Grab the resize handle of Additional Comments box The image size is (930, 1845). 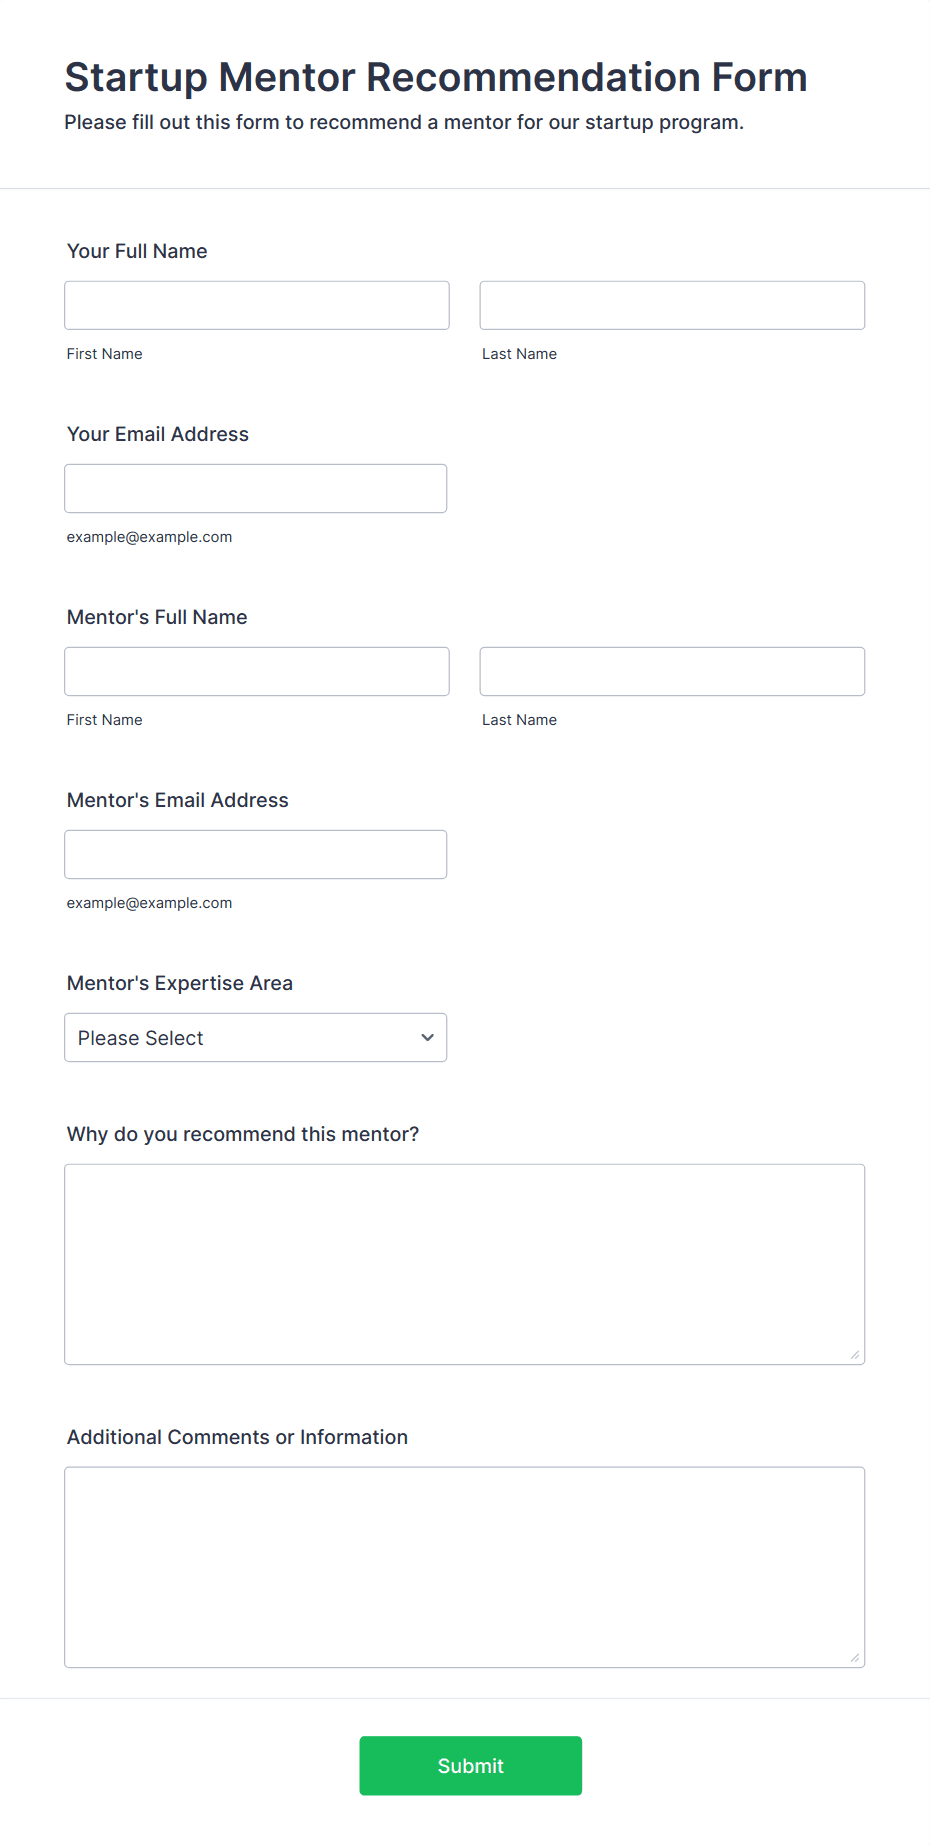click(x=855, y=1657)
